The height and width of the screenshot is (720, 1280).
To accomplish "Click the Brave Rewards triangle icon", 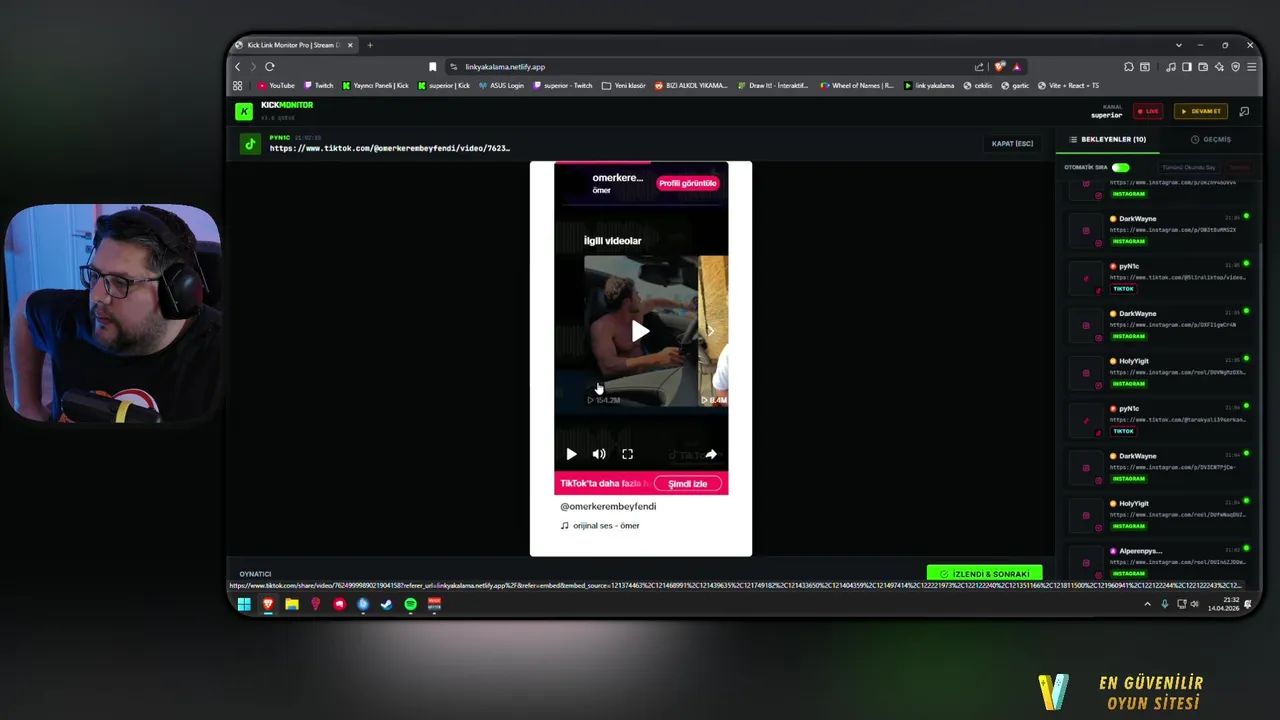I will (1016, 67).
